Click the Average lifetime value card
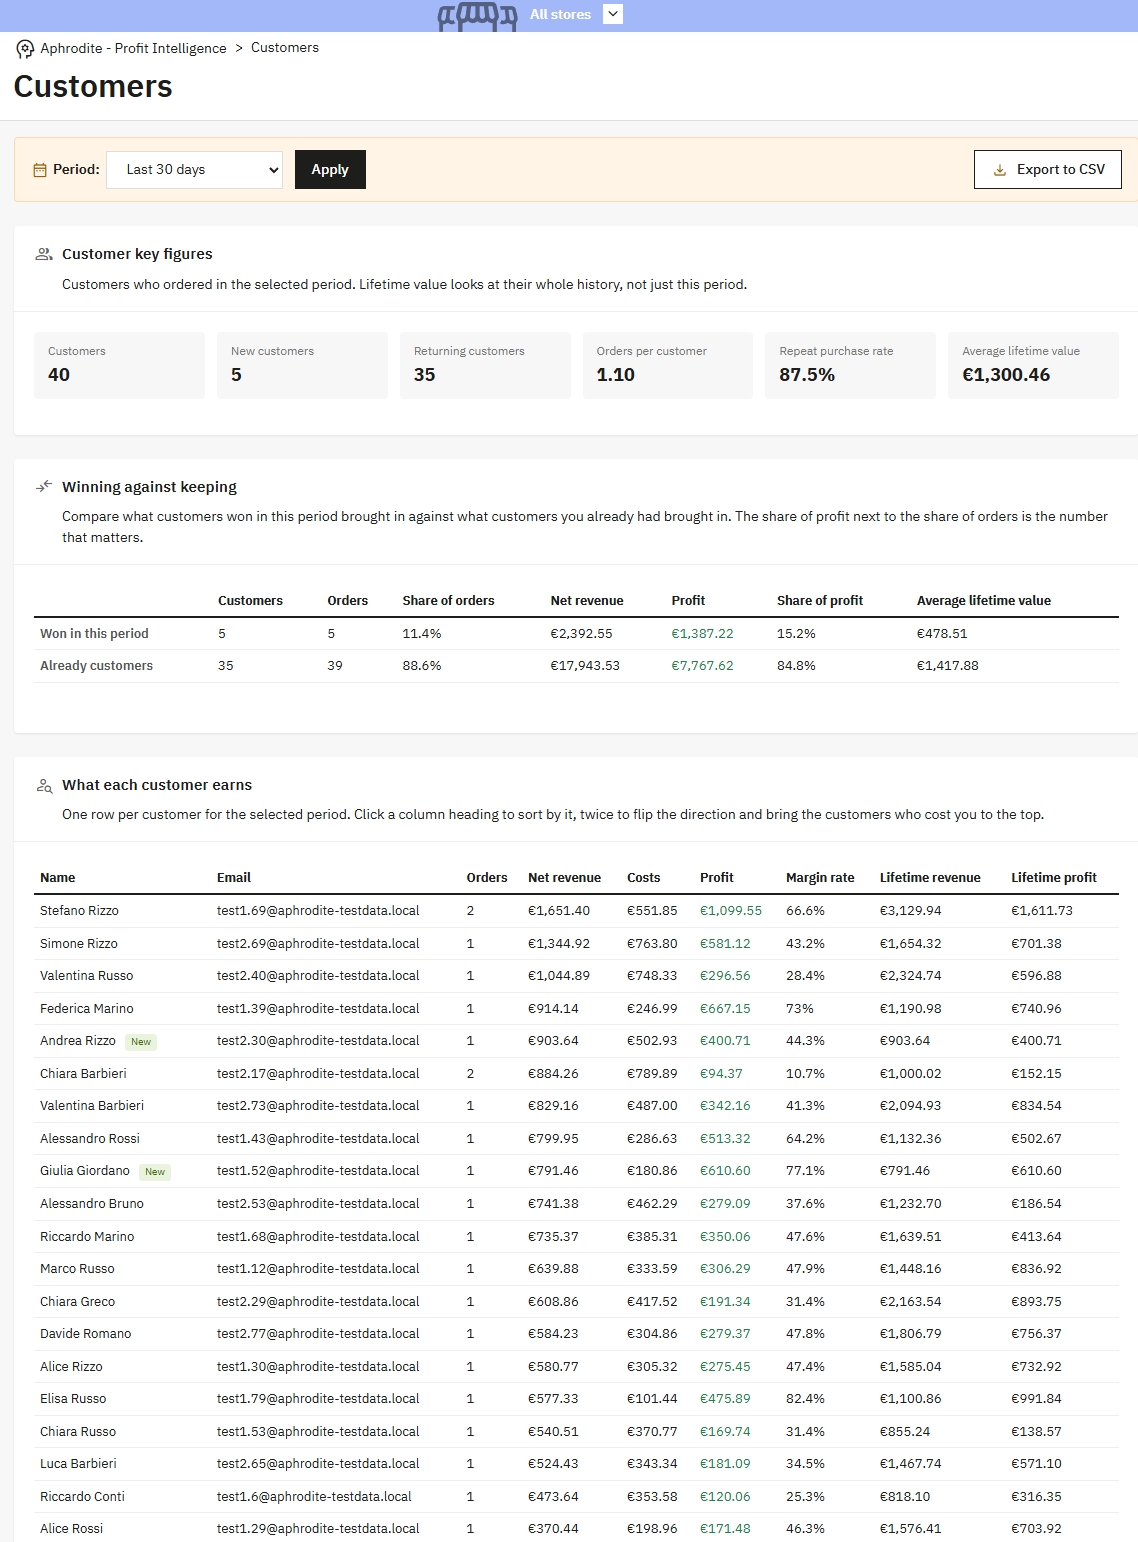1138x1542 pixels. pos(1033,365)
